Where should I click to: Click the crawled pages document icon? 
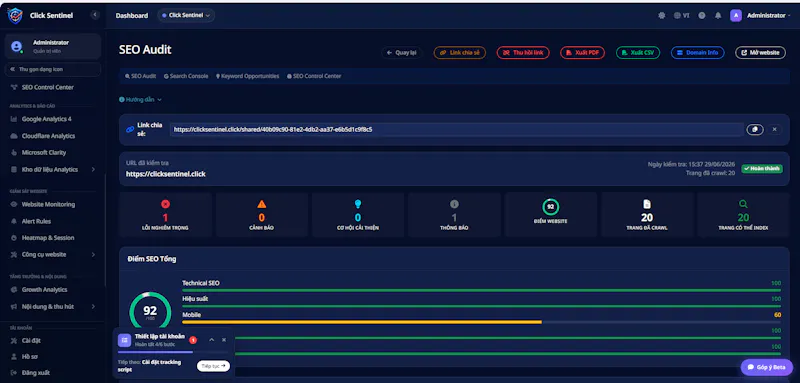pyautogui.click(x=647, y=204)
